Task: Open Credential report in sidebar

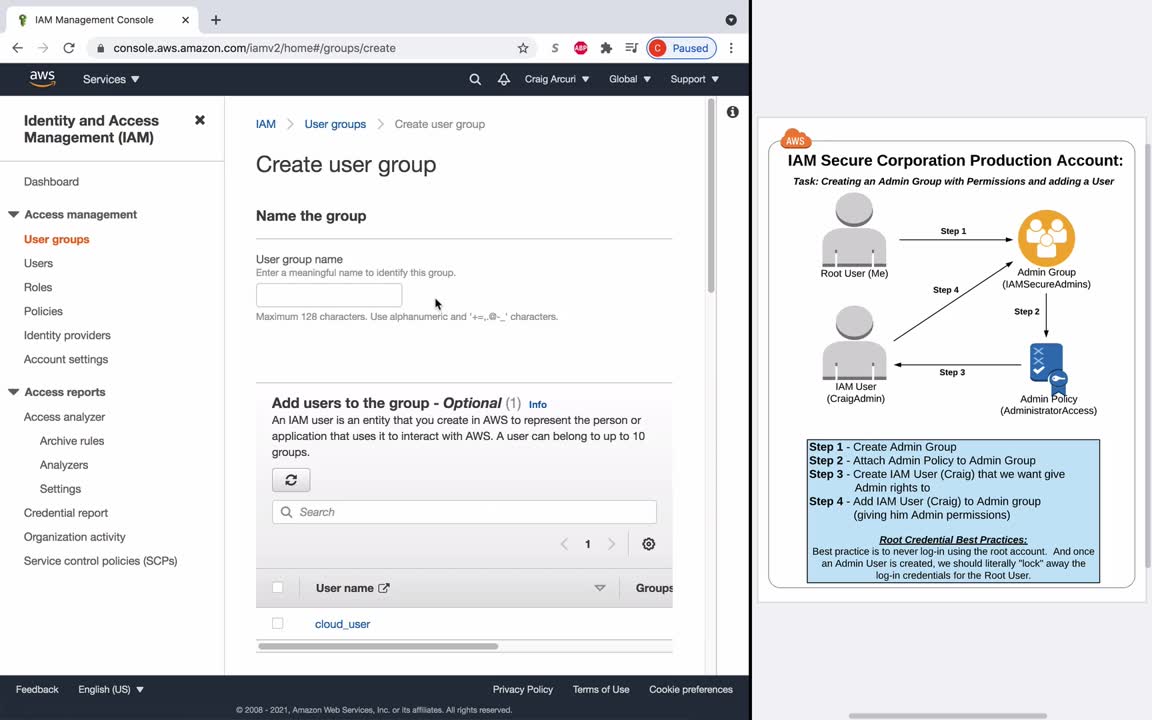Action: coord(65,513)
